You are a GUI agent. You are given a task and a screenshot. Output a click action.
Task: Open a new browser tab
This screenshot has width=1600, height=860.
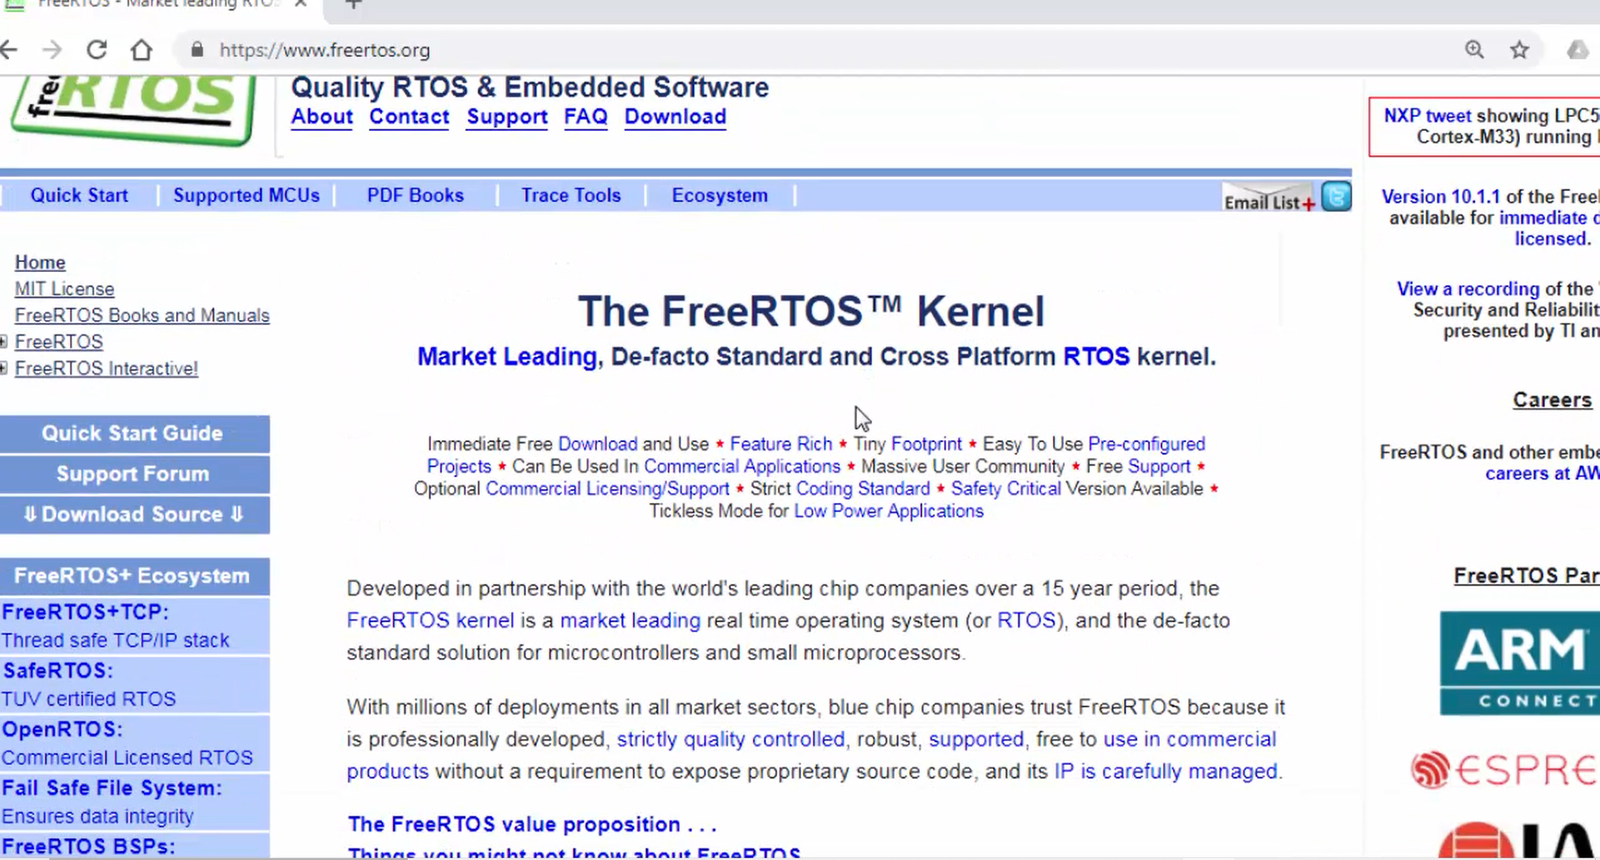pos(353,4)
